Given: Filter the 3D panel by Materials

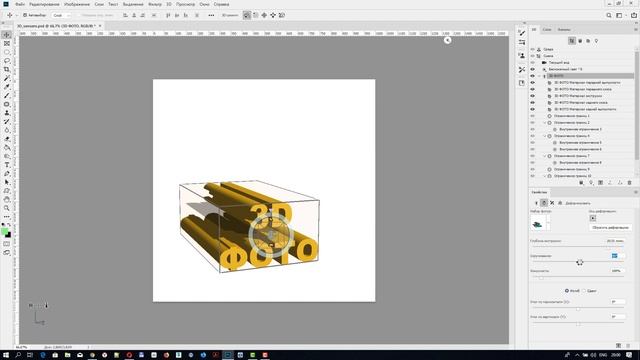Looking at the screenshot, I should (x=588, y=41).
